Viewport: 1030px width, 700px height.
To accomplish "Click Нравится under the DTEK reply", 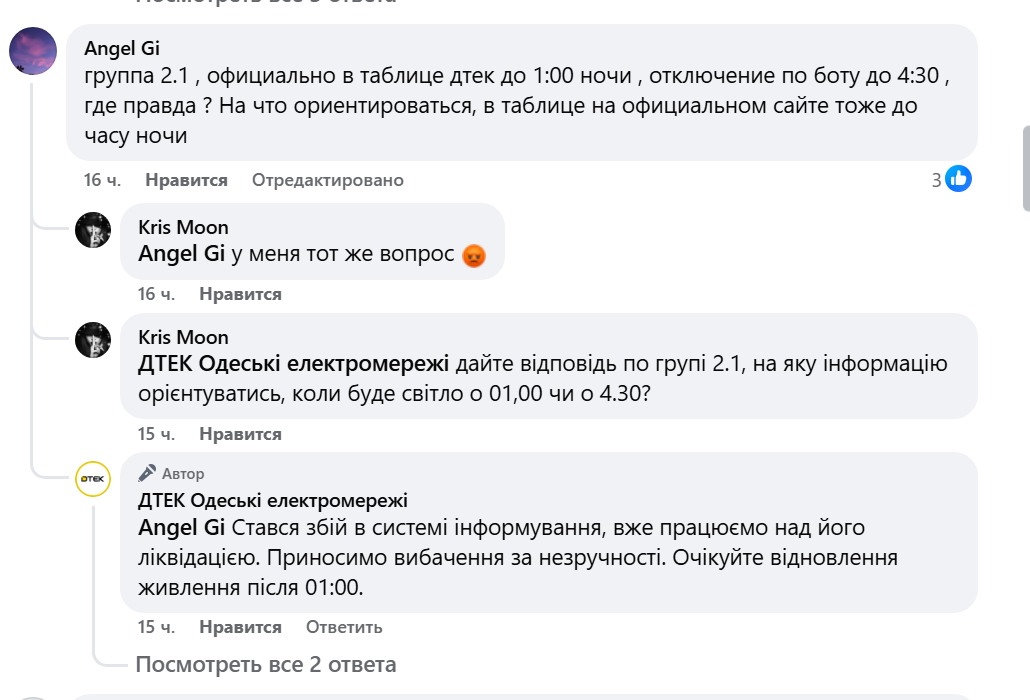I will (243, 627).
